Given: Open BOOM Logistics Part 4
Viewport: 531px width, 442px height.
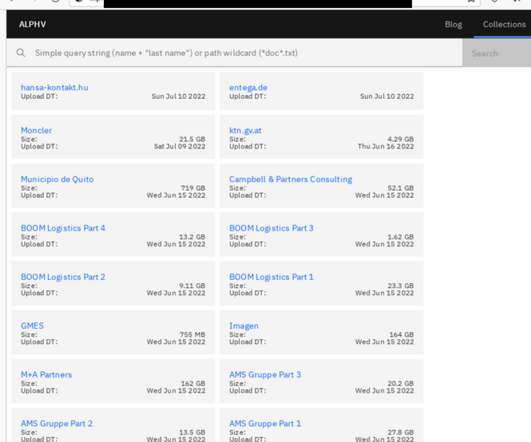Looking at the screenshot, I should [x=63, y=228].
